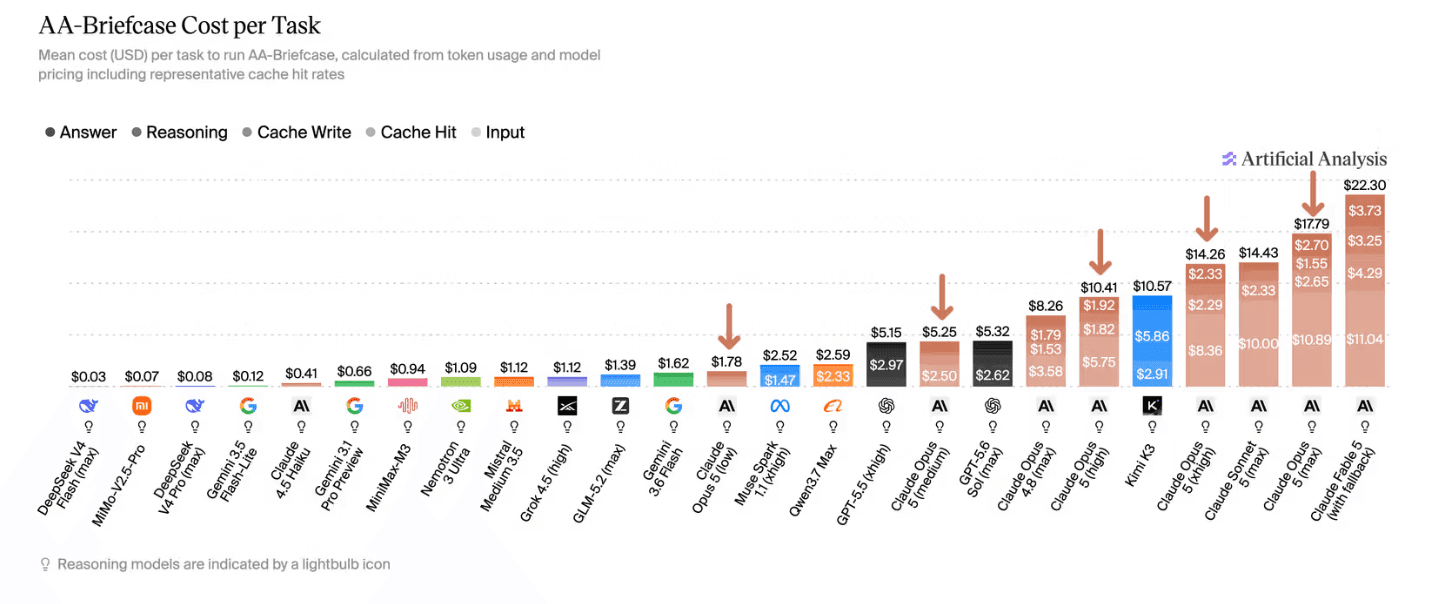
Task: Click the Xiaomi MiMo-V2.5-Pro logo icon
Action: pos(141,406)
